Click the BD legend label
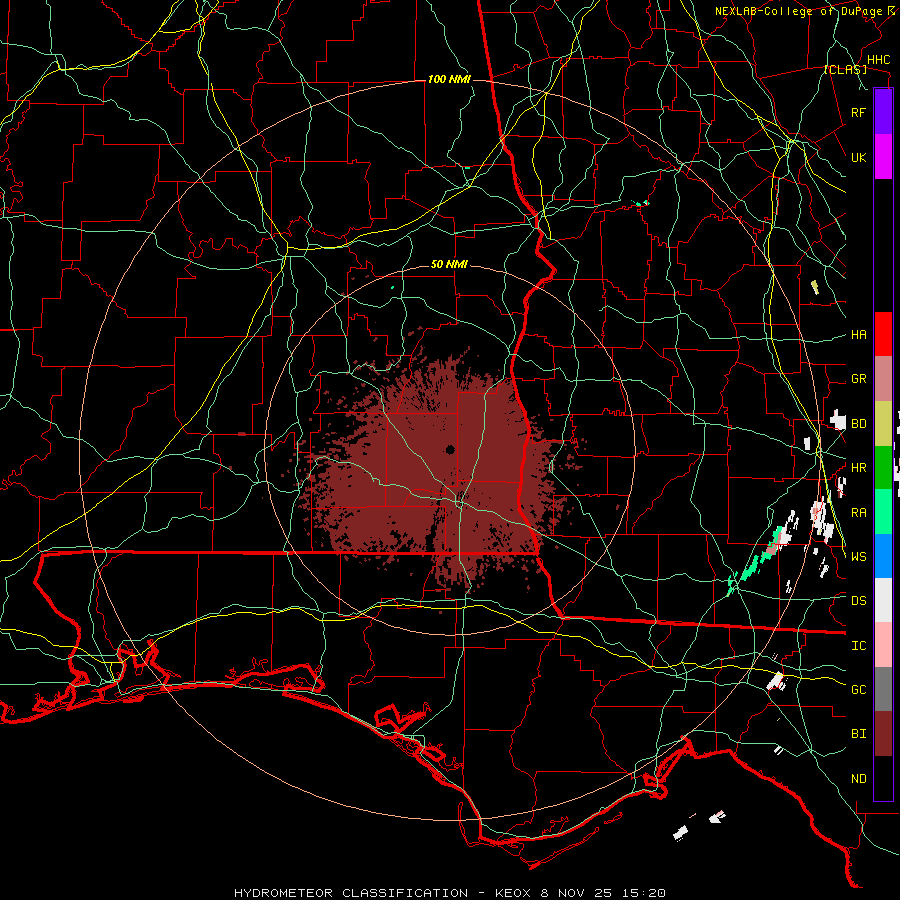 (x=858, y=424)
